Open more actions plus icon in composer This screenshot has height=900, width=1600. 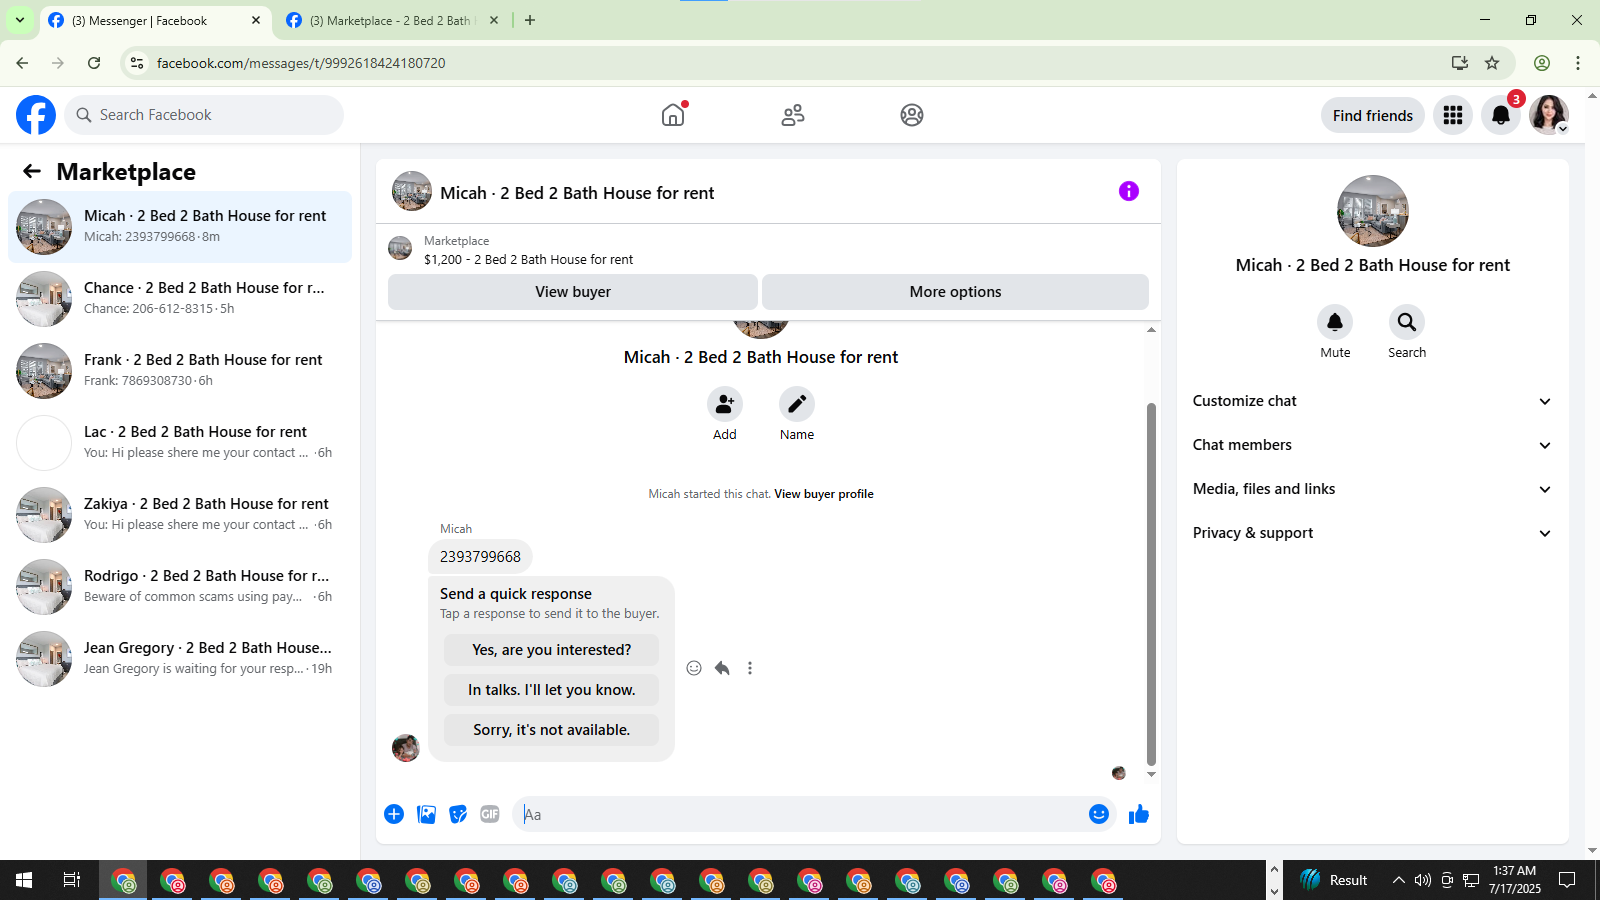tap(394, 814)
